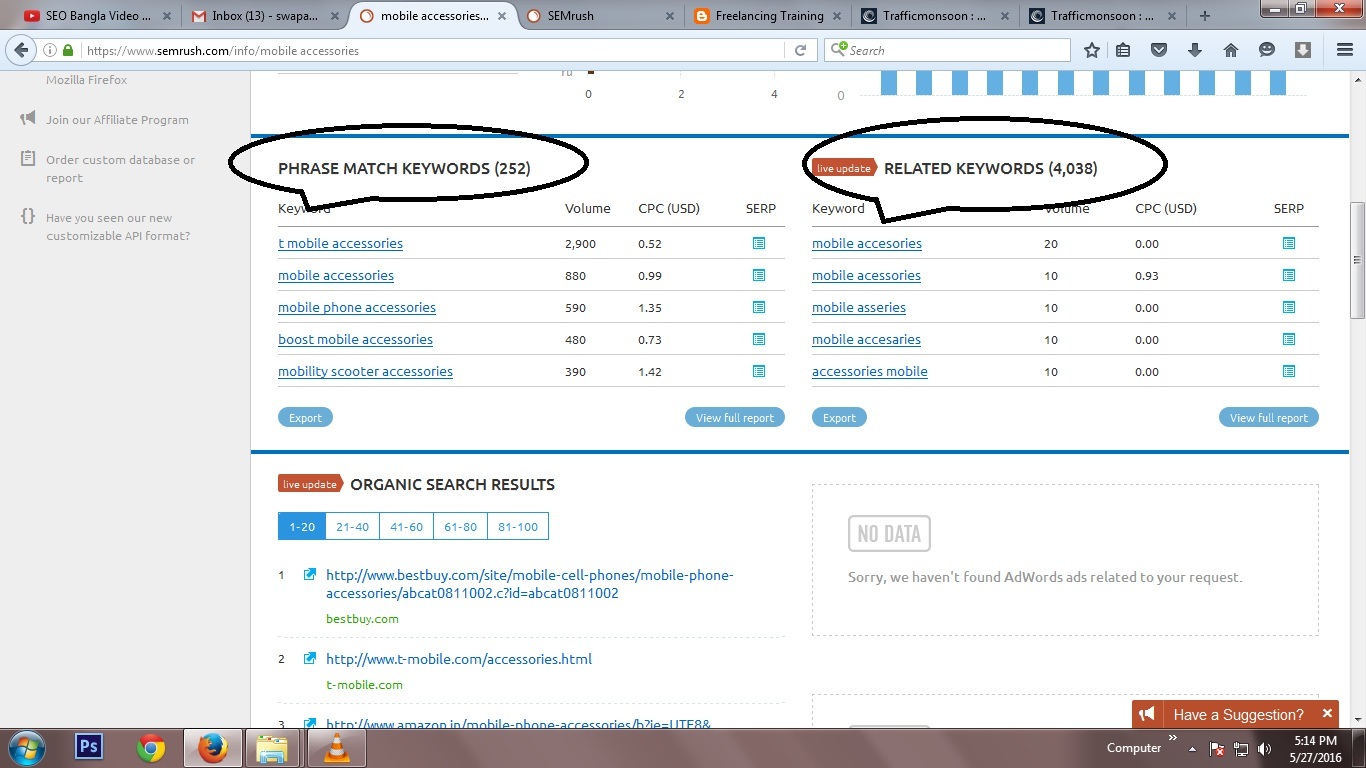Open keyword link mobile phone accessories
This screenshot has height=768, width=1366.
pos(357,307)
